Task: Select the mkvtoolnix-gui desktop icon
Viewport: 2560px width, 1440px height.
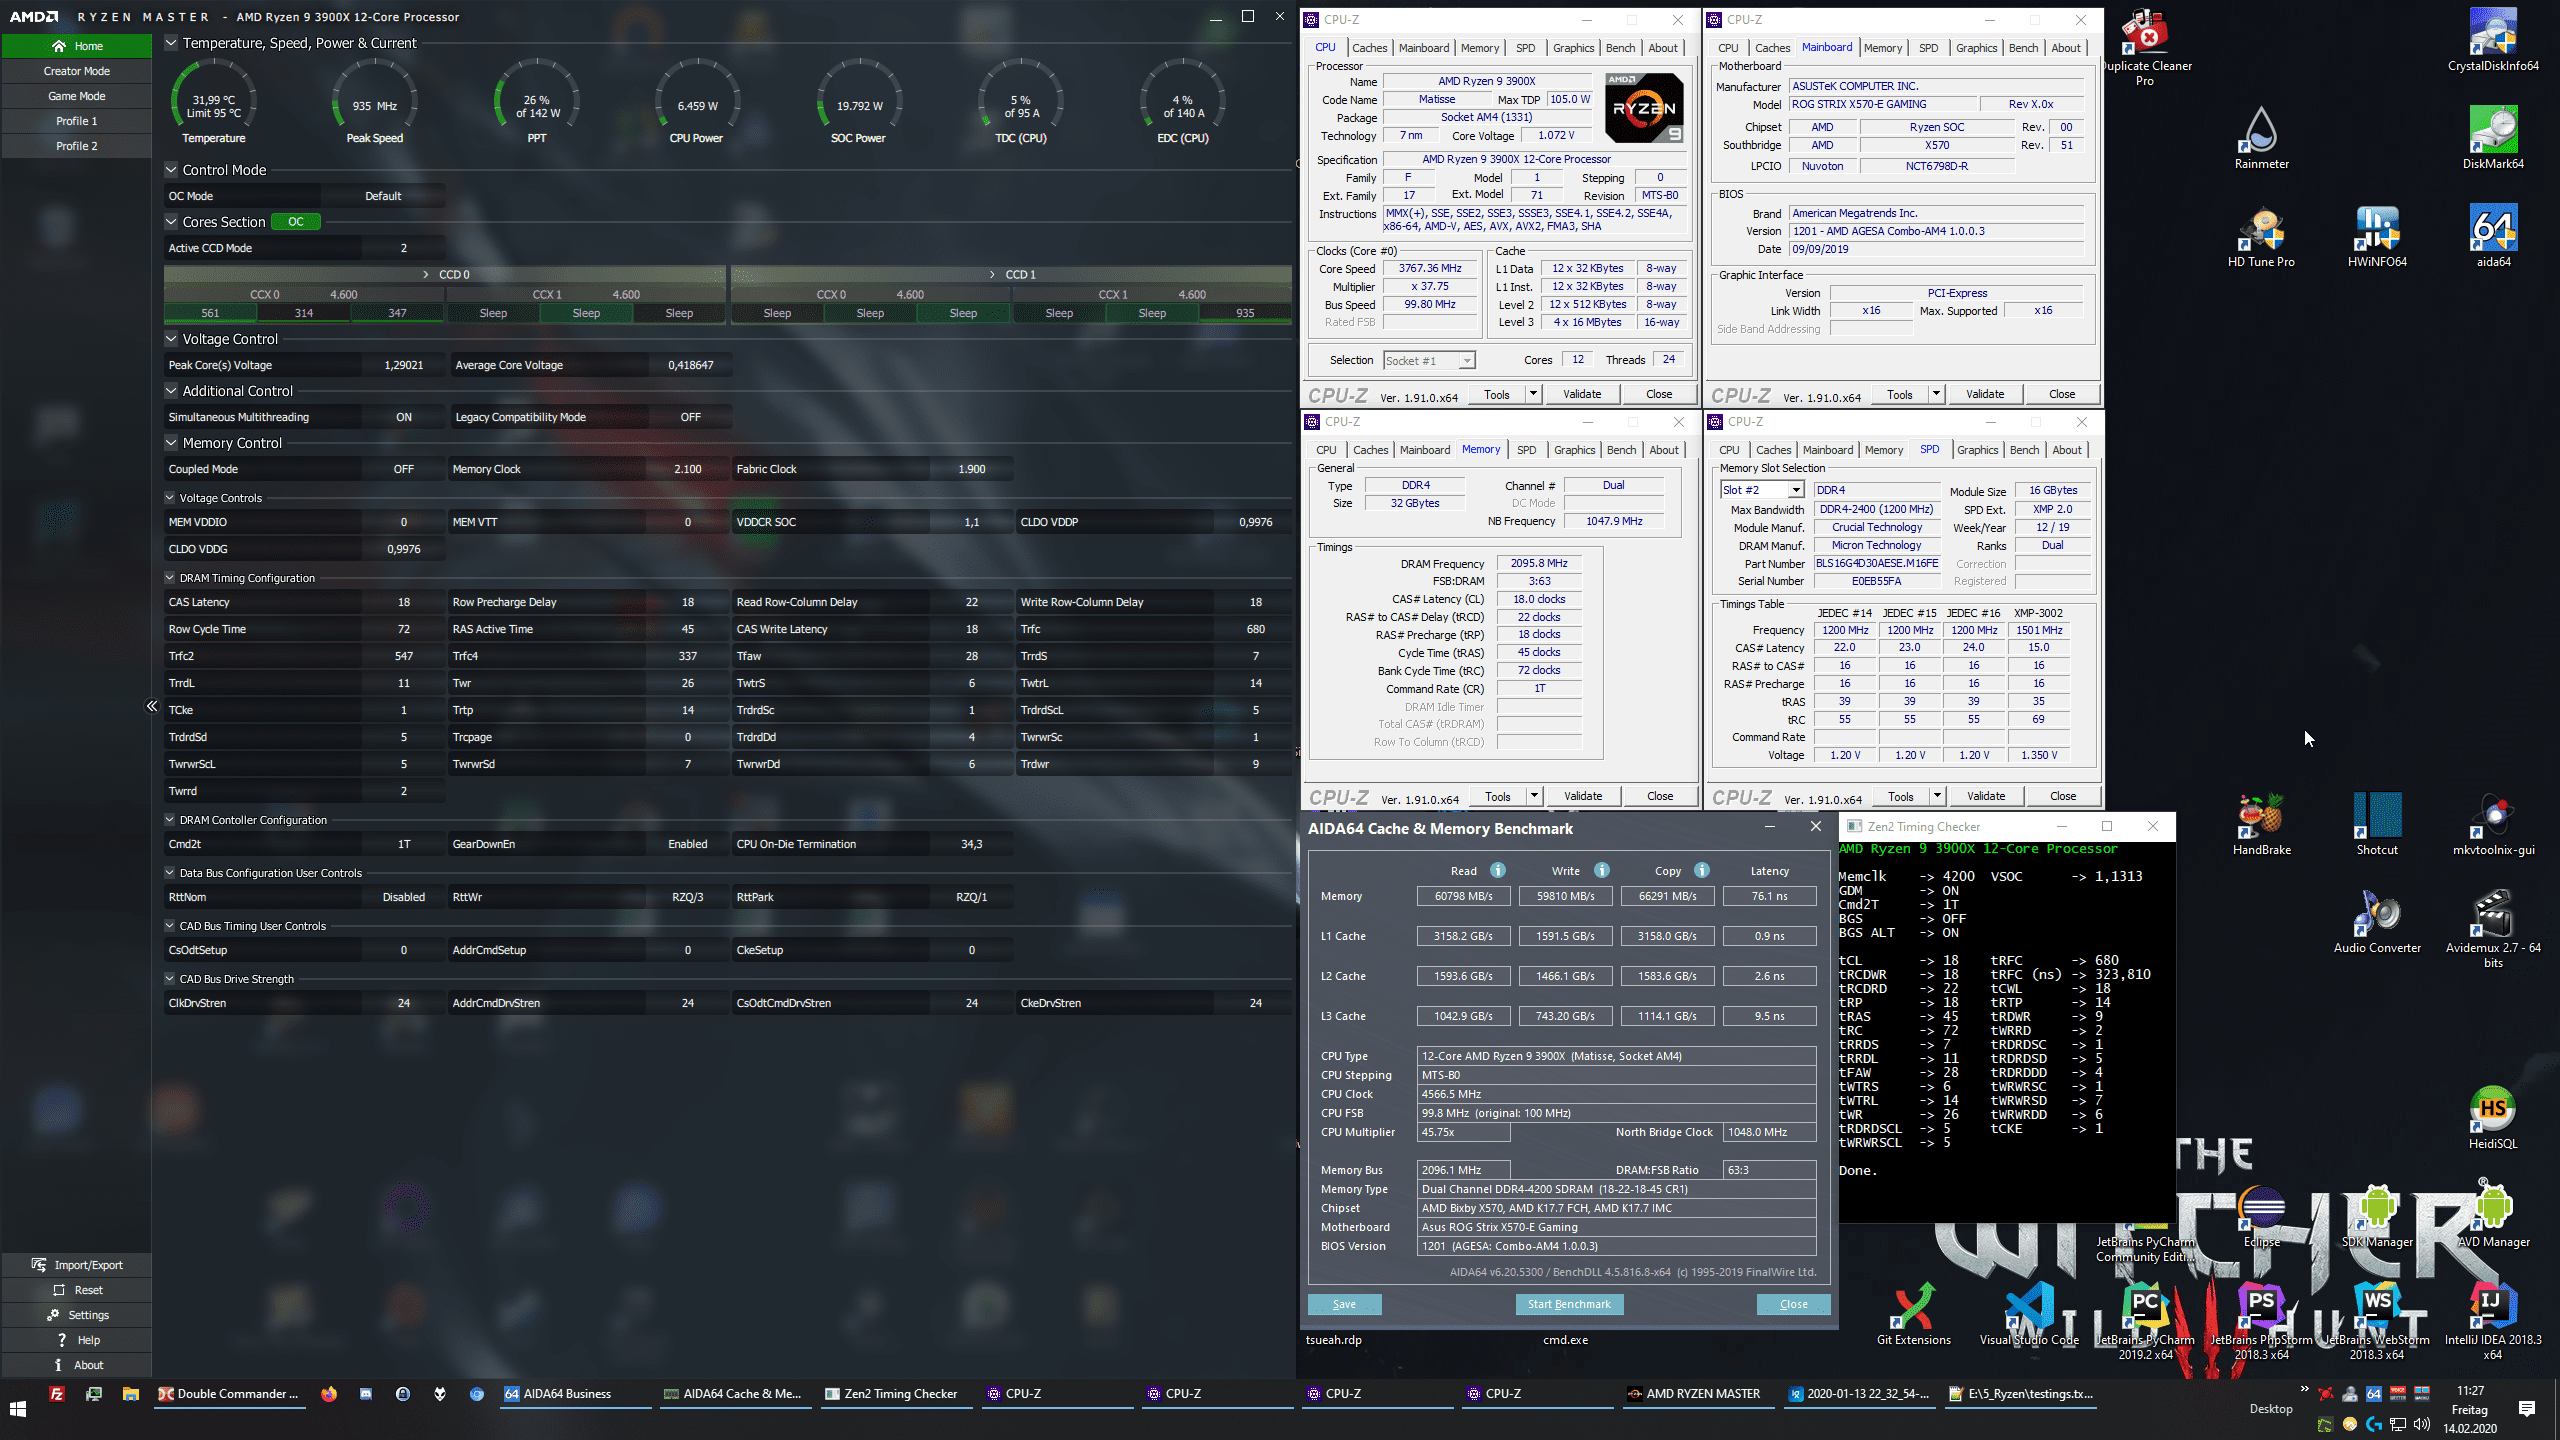Action: pyautogui.click(x=2493, y=824)
